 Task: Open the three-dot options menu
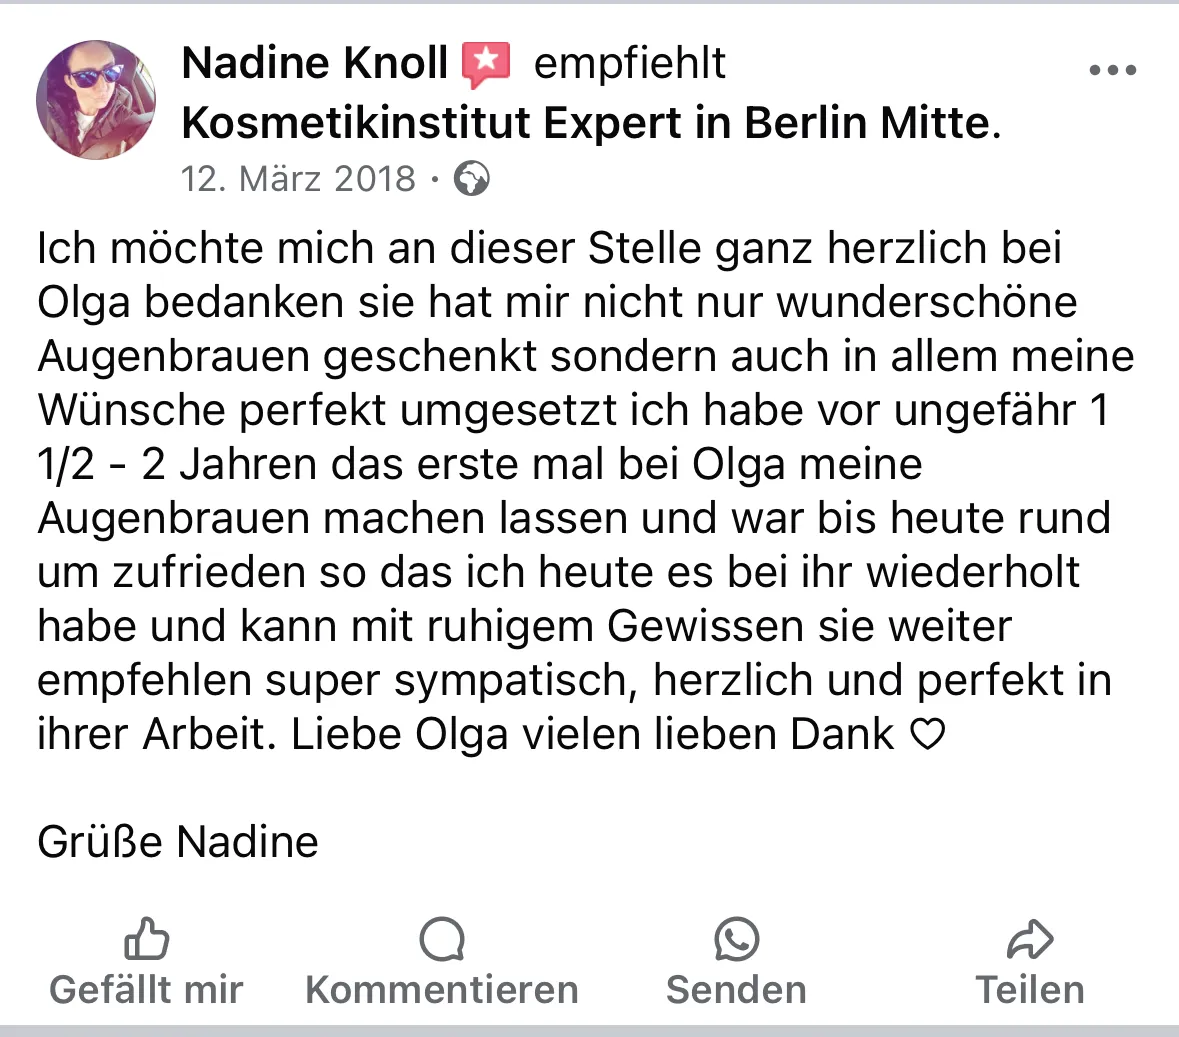coord(1112,68)
